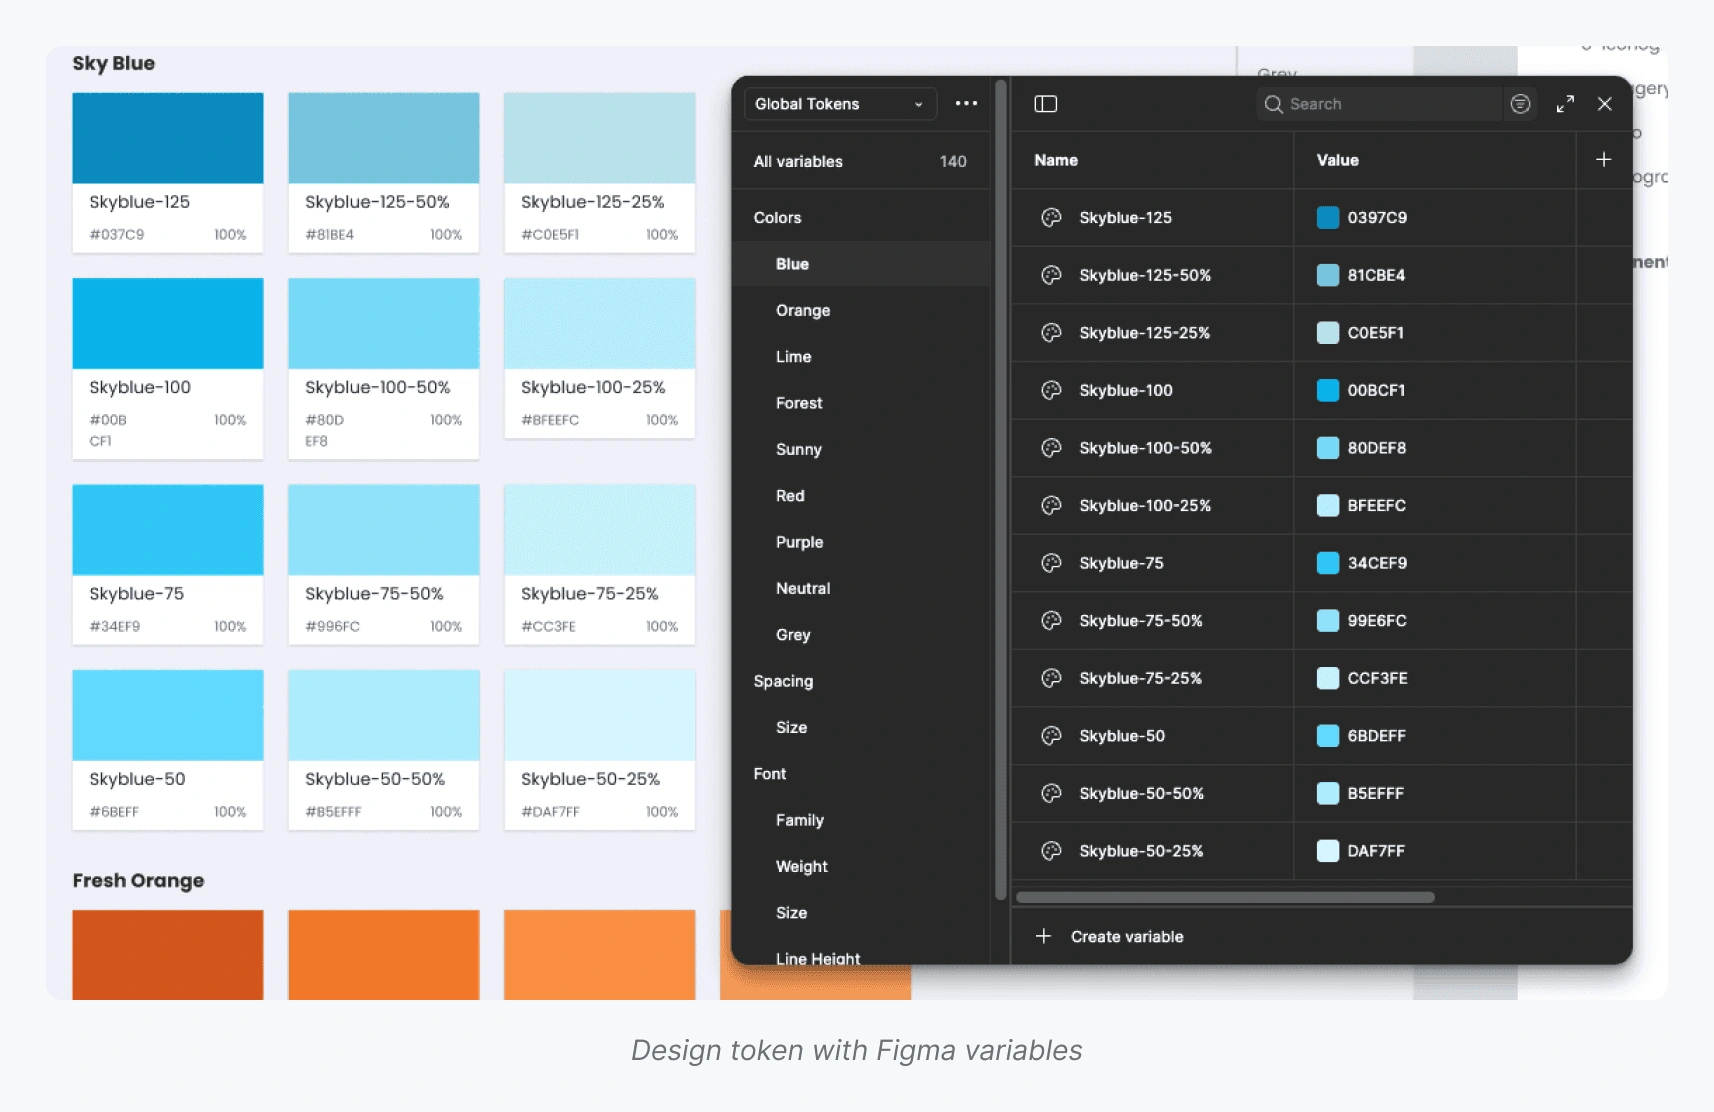Select the Sunny color group
This screenshot has width=1714, height=1112.
point(798,450)
